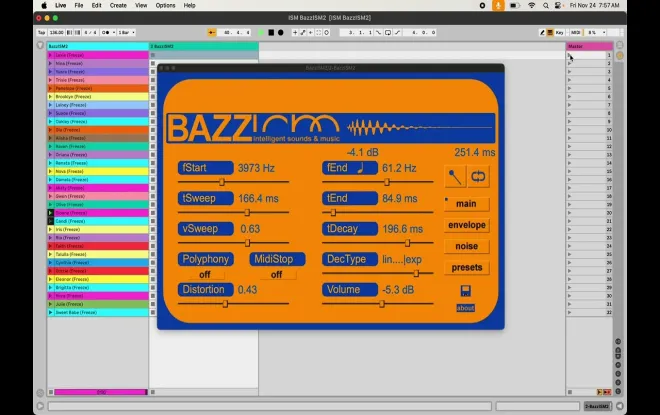Viewport: 660px width, 415px height.
Task: Toggle the computer MIDI keyboard button
Action: (x=550, y=32)
